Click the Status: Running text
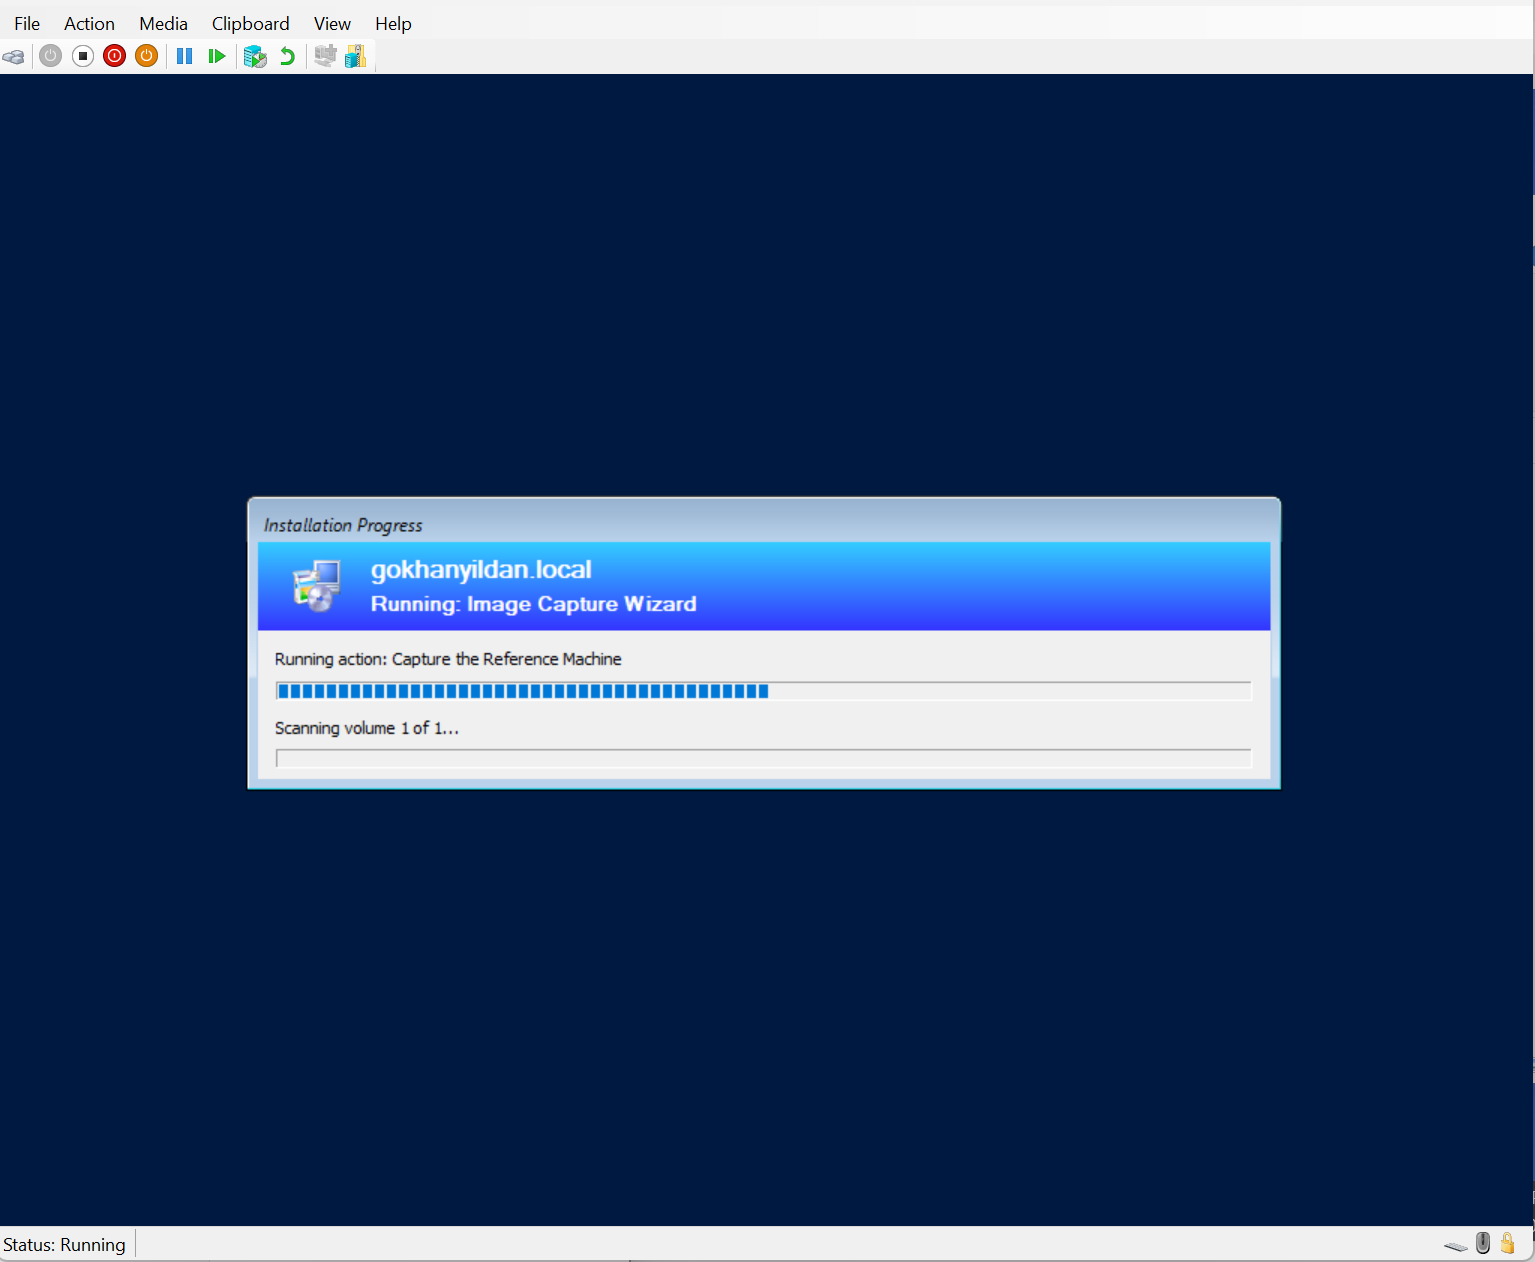This screenshot has height=1262, width=1535. pyautogui.click(x=64, y=1245)
